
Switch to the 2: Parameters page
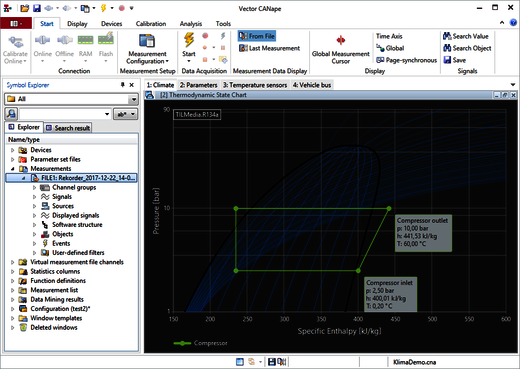click(x=198, y=85)
